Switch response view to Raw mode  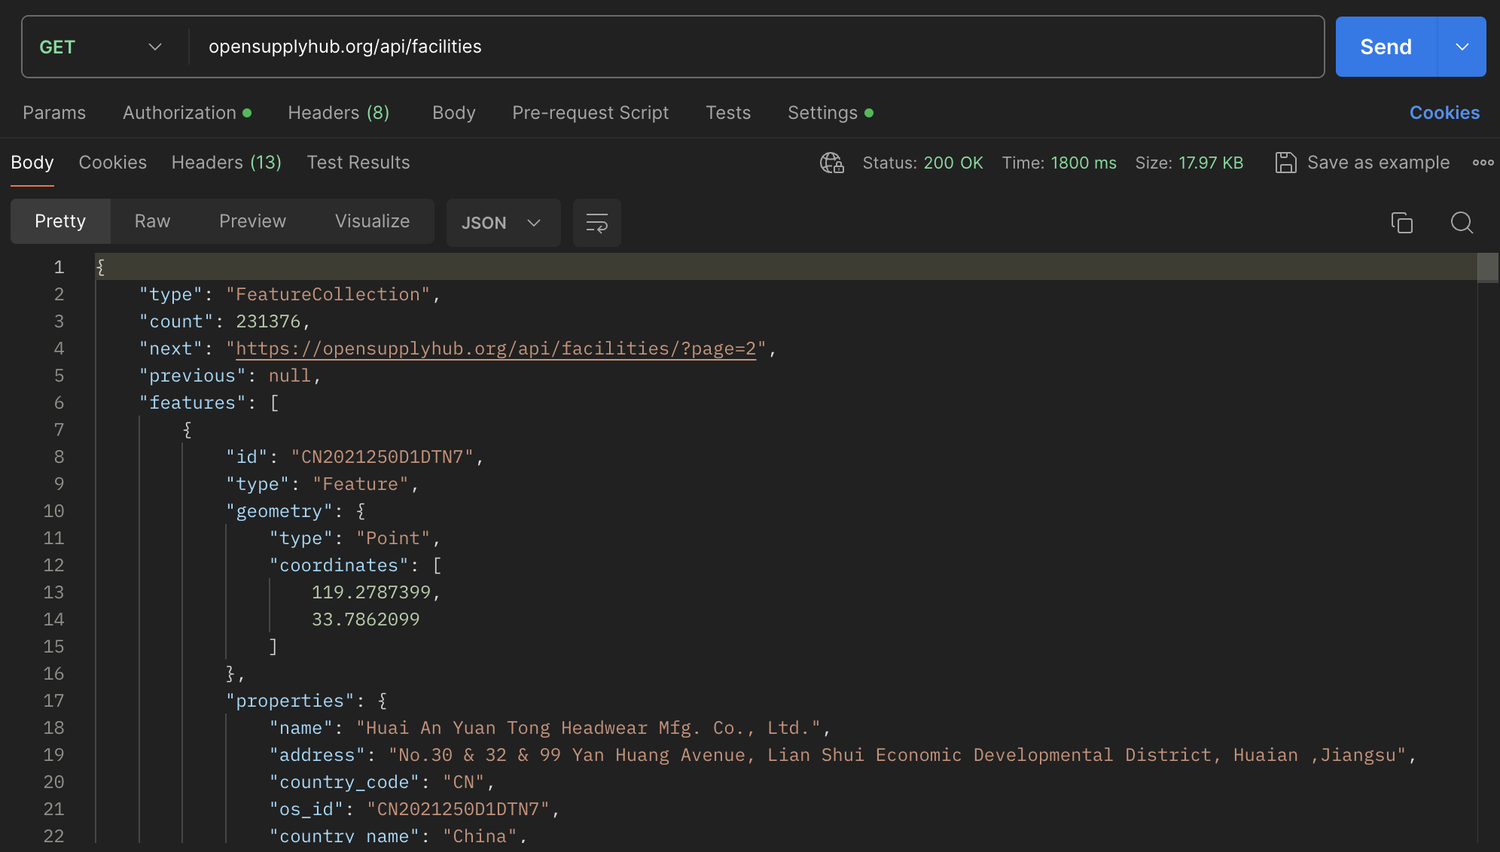pos(152,221)
